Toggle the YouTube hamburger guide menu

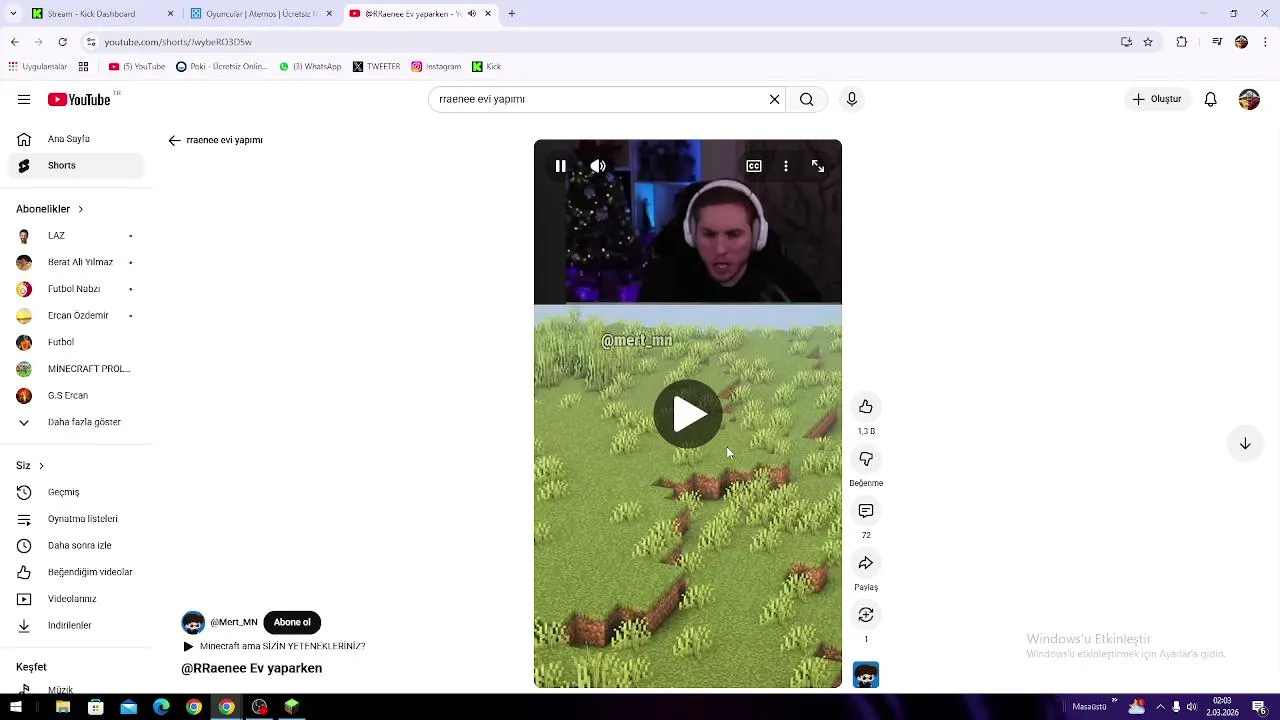(x=24, y=99)
